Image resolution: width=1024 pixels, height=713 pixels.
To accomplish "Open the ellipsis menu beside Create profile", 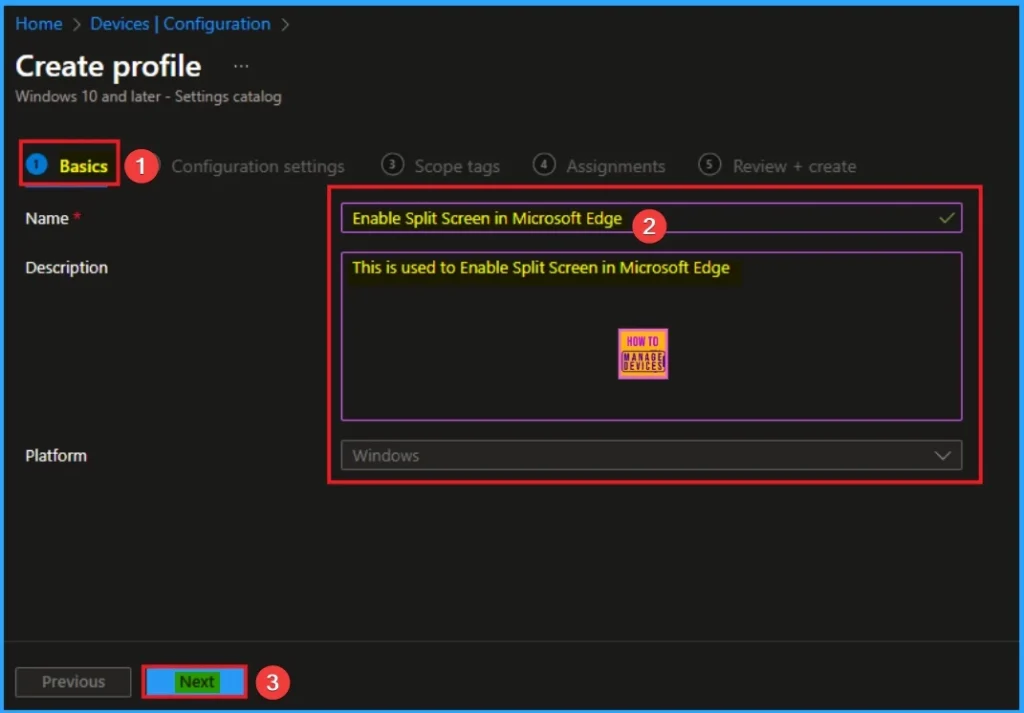I will [241, 66].
